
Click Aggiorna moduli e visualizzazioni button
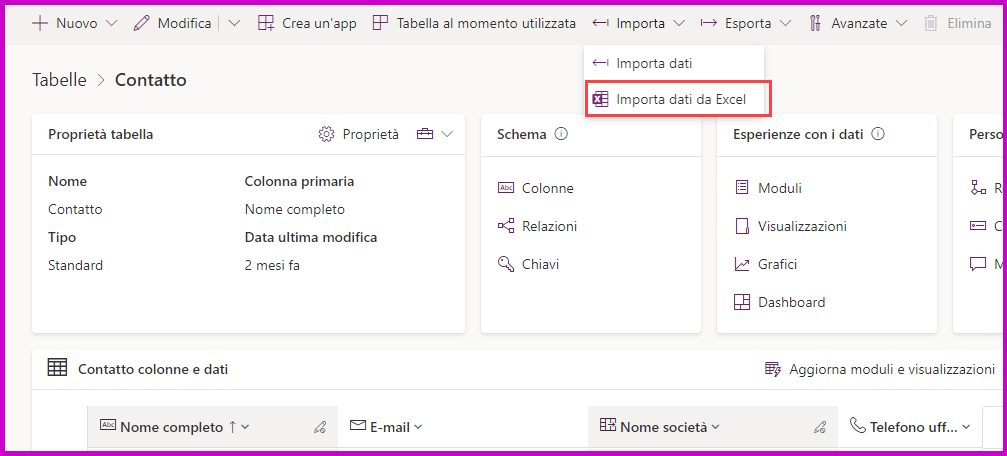[x=880, y=369]
